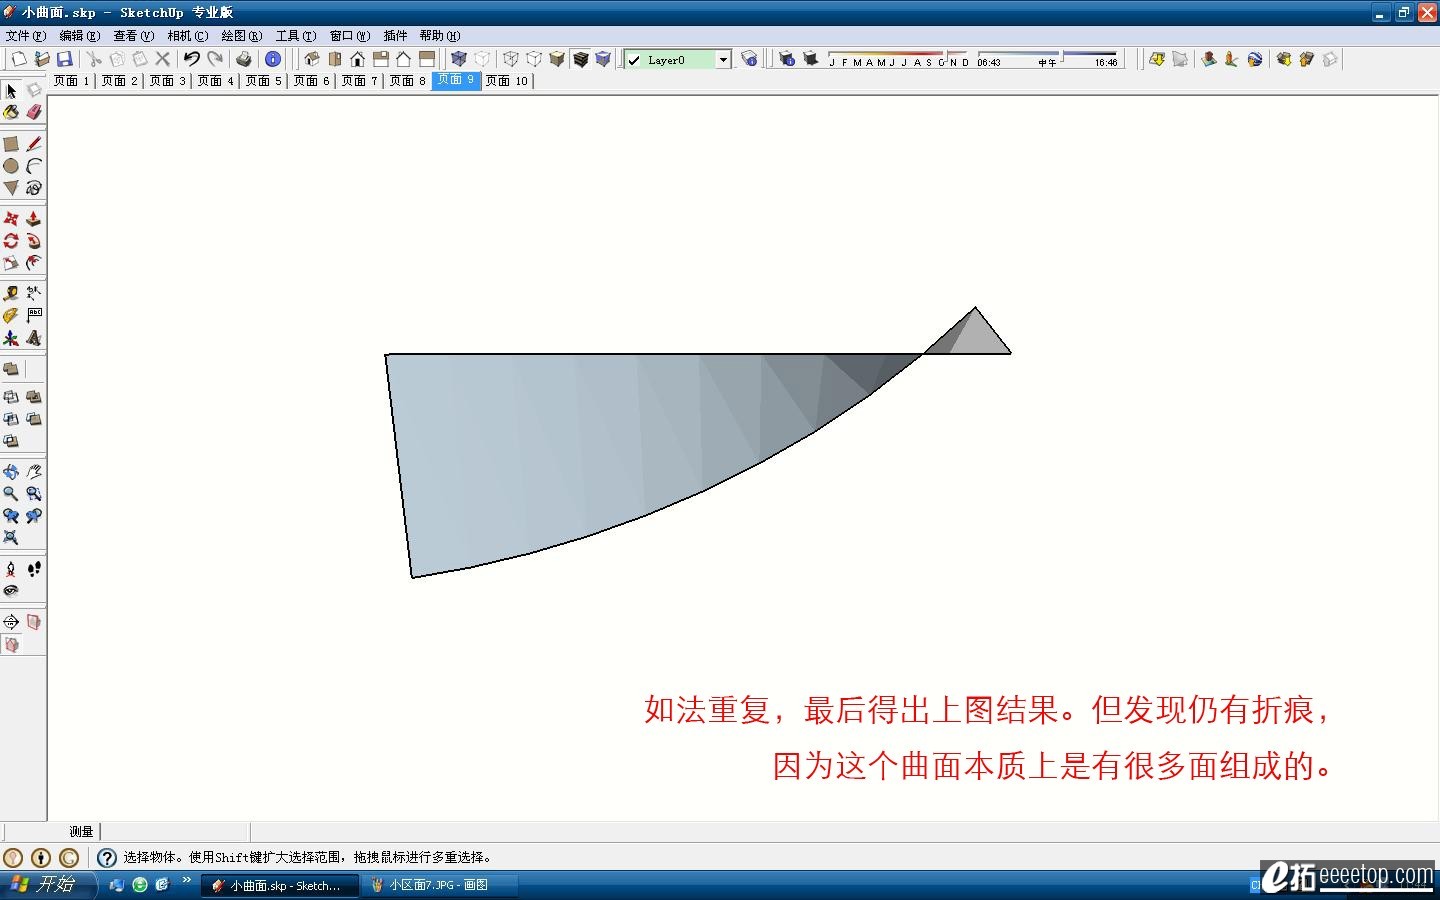Open shadow settings dialog icon
1440x900 pixels.
tap(787, 59)
